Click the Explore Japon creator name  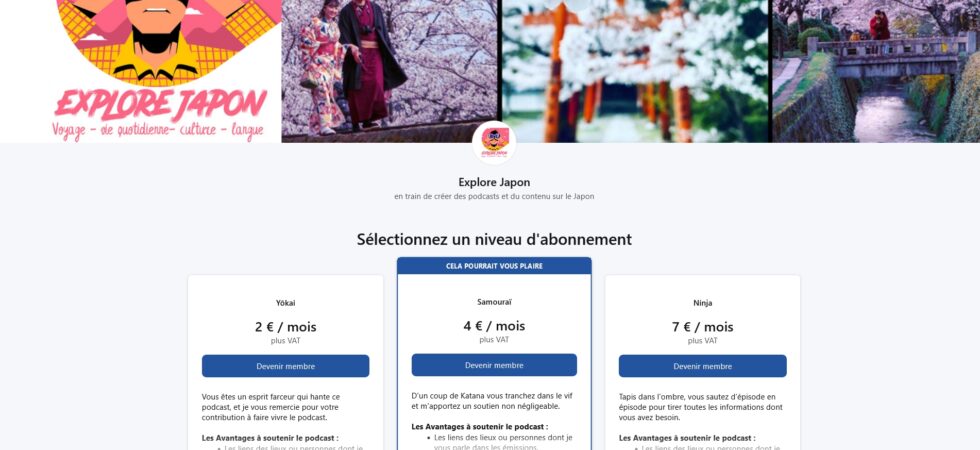(x=494, y=182)
